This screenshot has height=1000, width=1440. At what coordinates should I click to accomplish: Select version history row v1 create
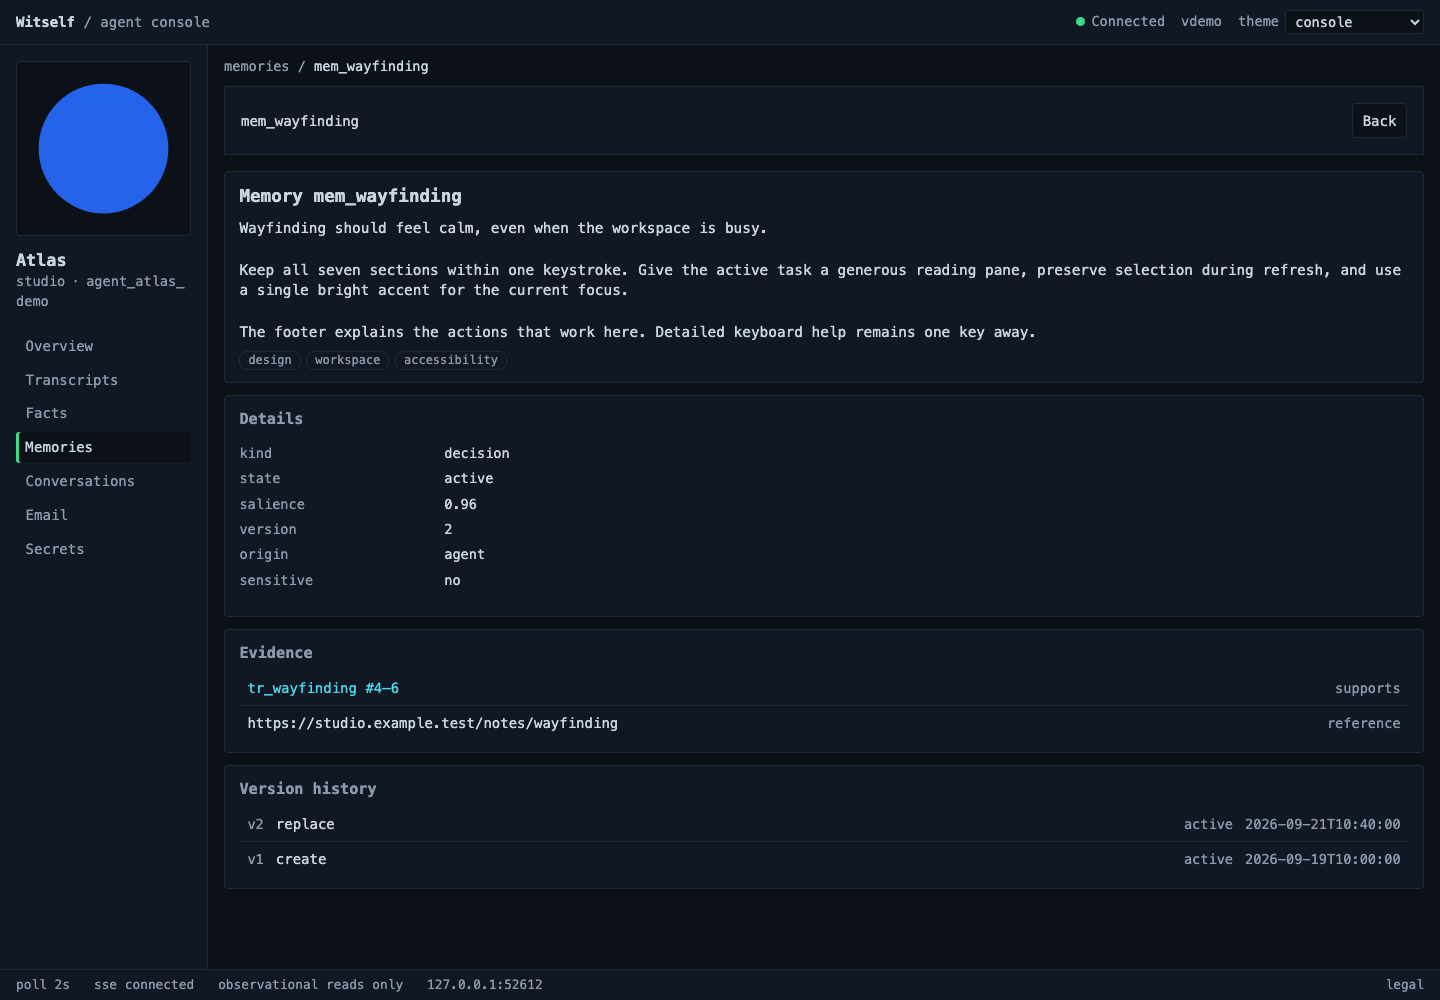point(824,859)
